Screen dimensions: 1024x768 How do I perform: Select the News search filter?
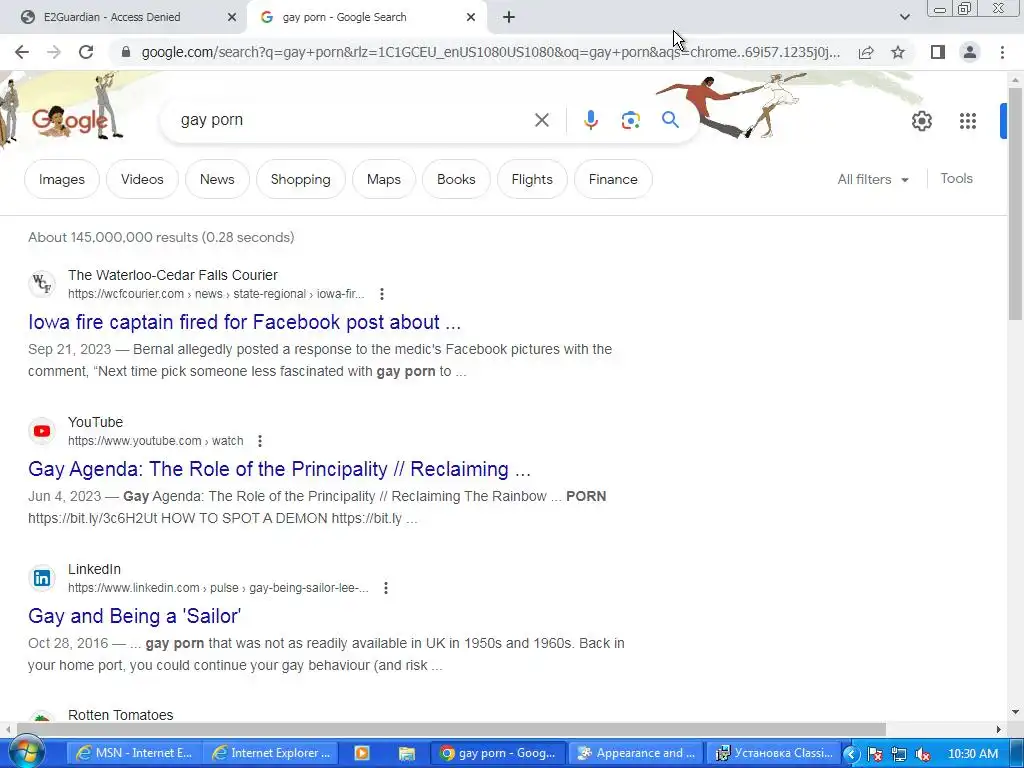click(x=217, y=179)
